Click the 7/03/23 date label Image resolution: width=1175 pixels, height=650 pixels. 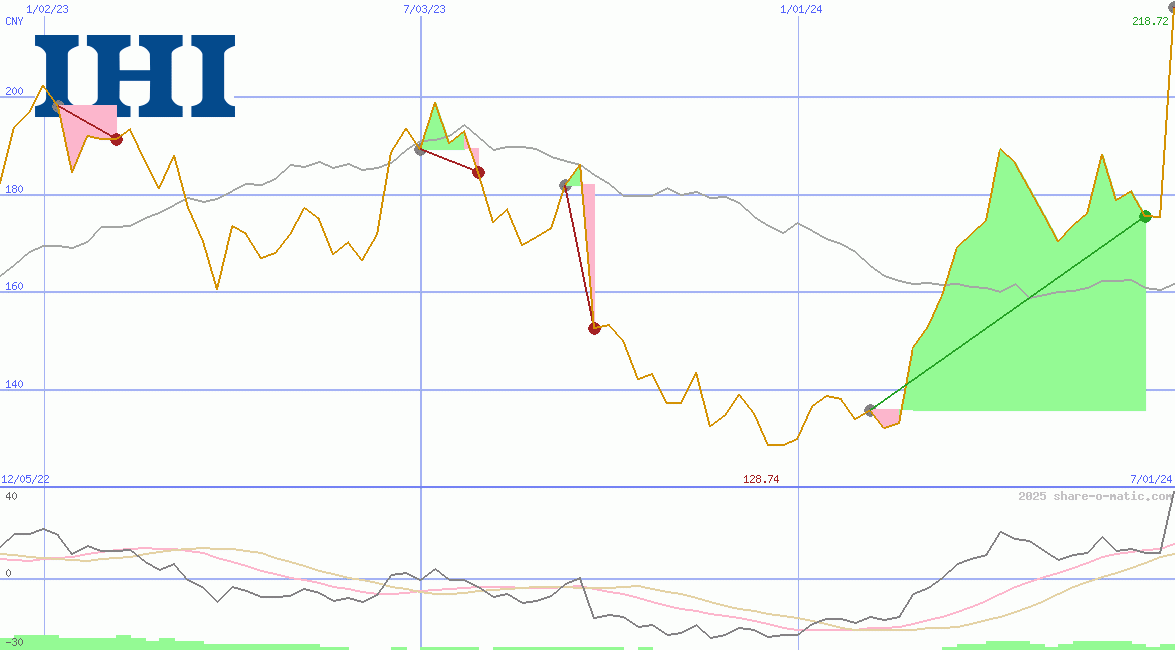pos(423,8)
